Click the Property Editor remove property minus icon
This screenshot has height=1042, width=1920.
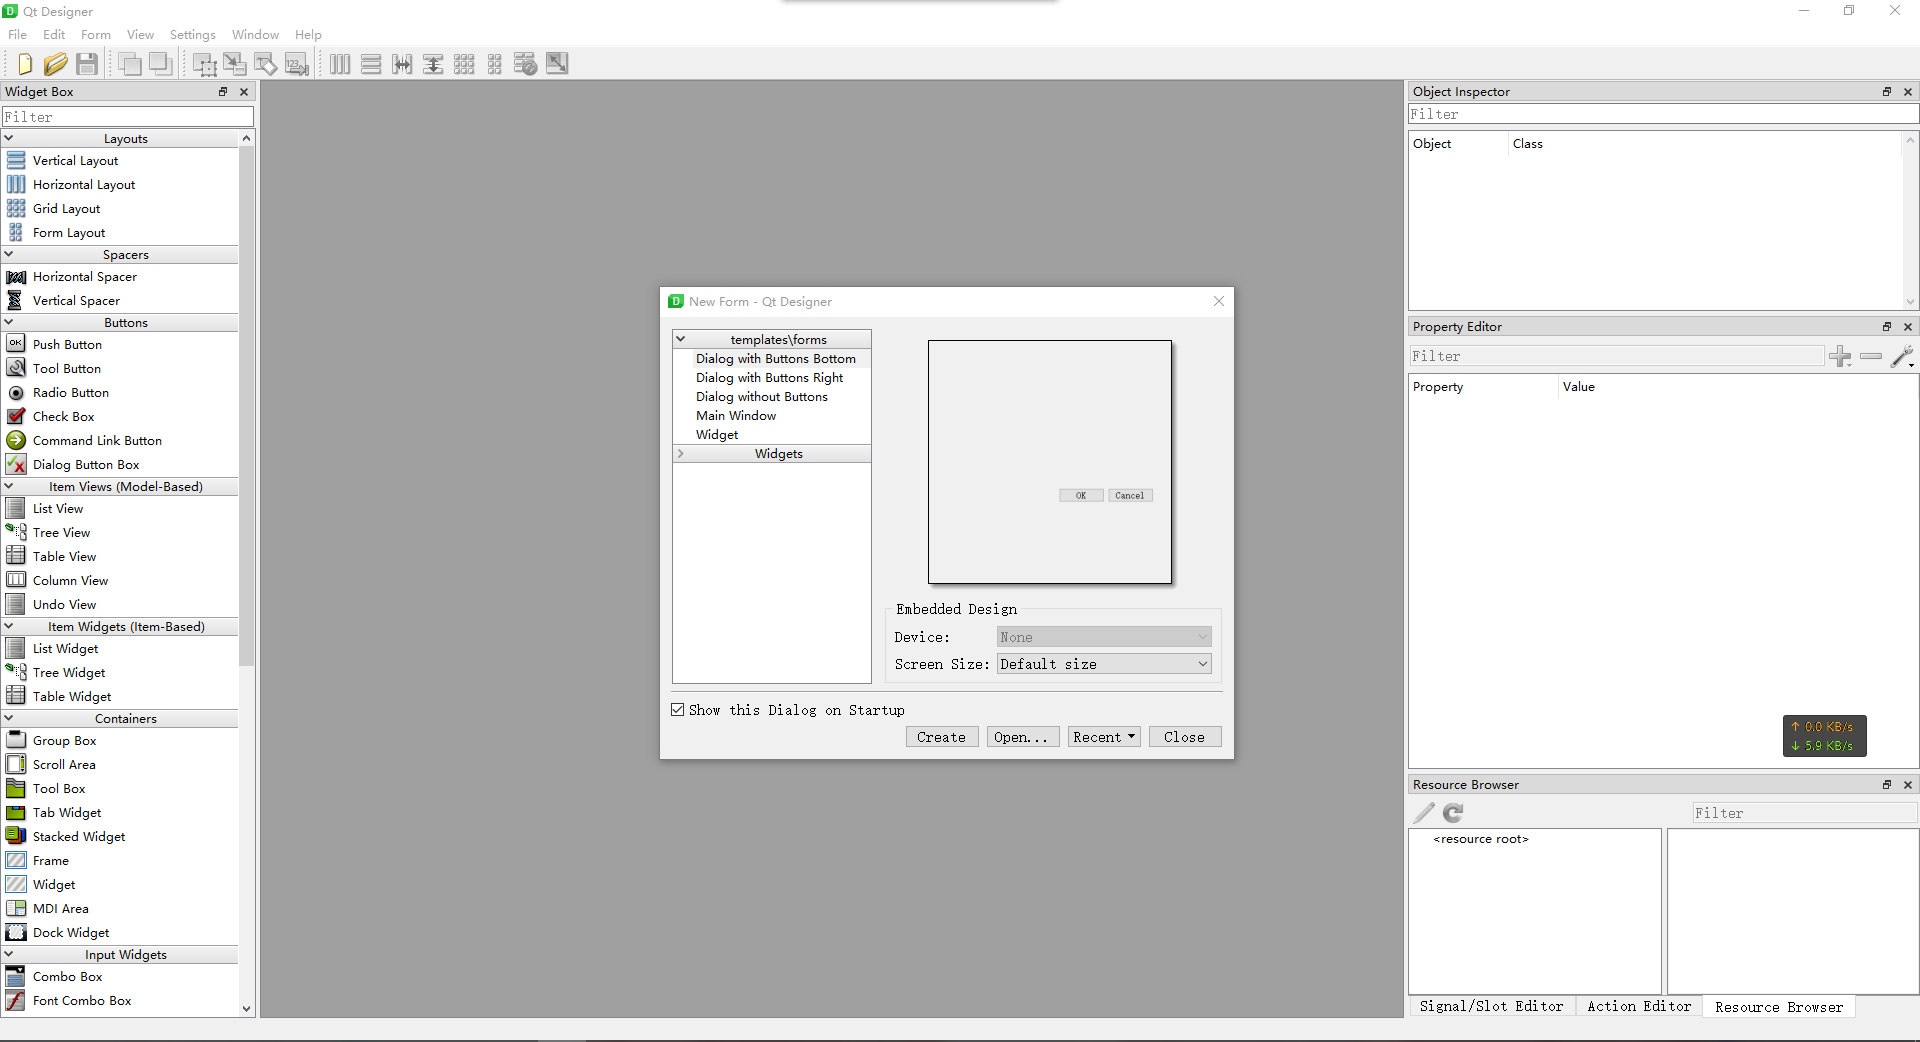coord(1871,356)
